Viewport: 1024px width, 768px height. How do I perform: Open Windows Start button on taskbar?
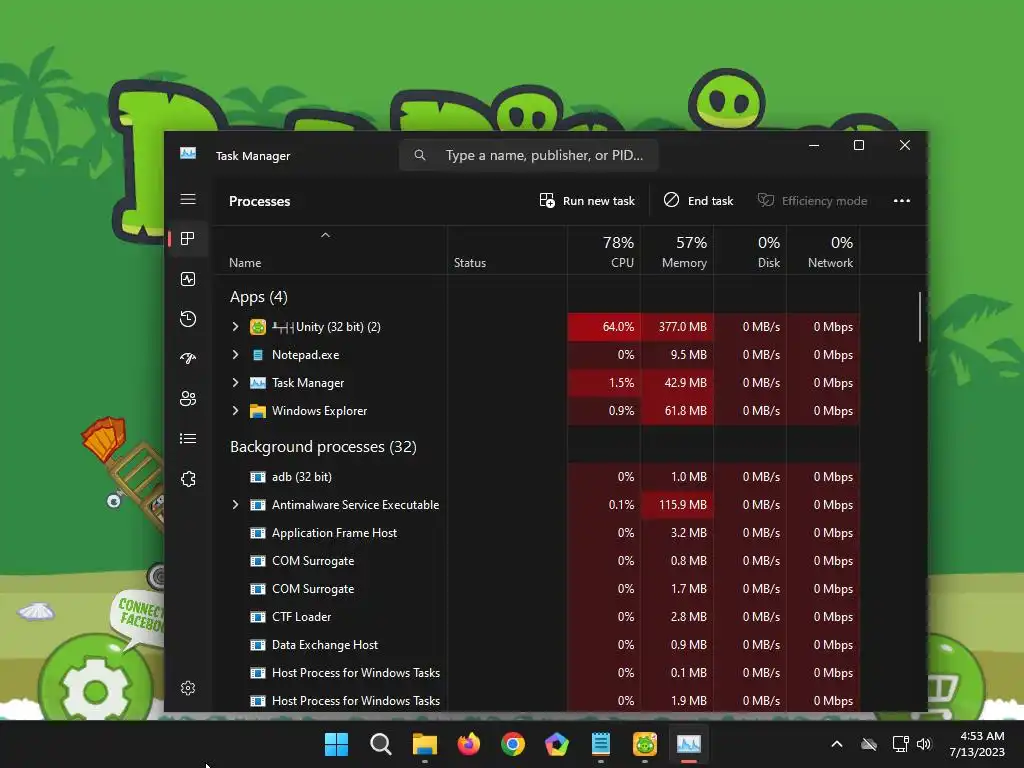click(x=336, y=744)
